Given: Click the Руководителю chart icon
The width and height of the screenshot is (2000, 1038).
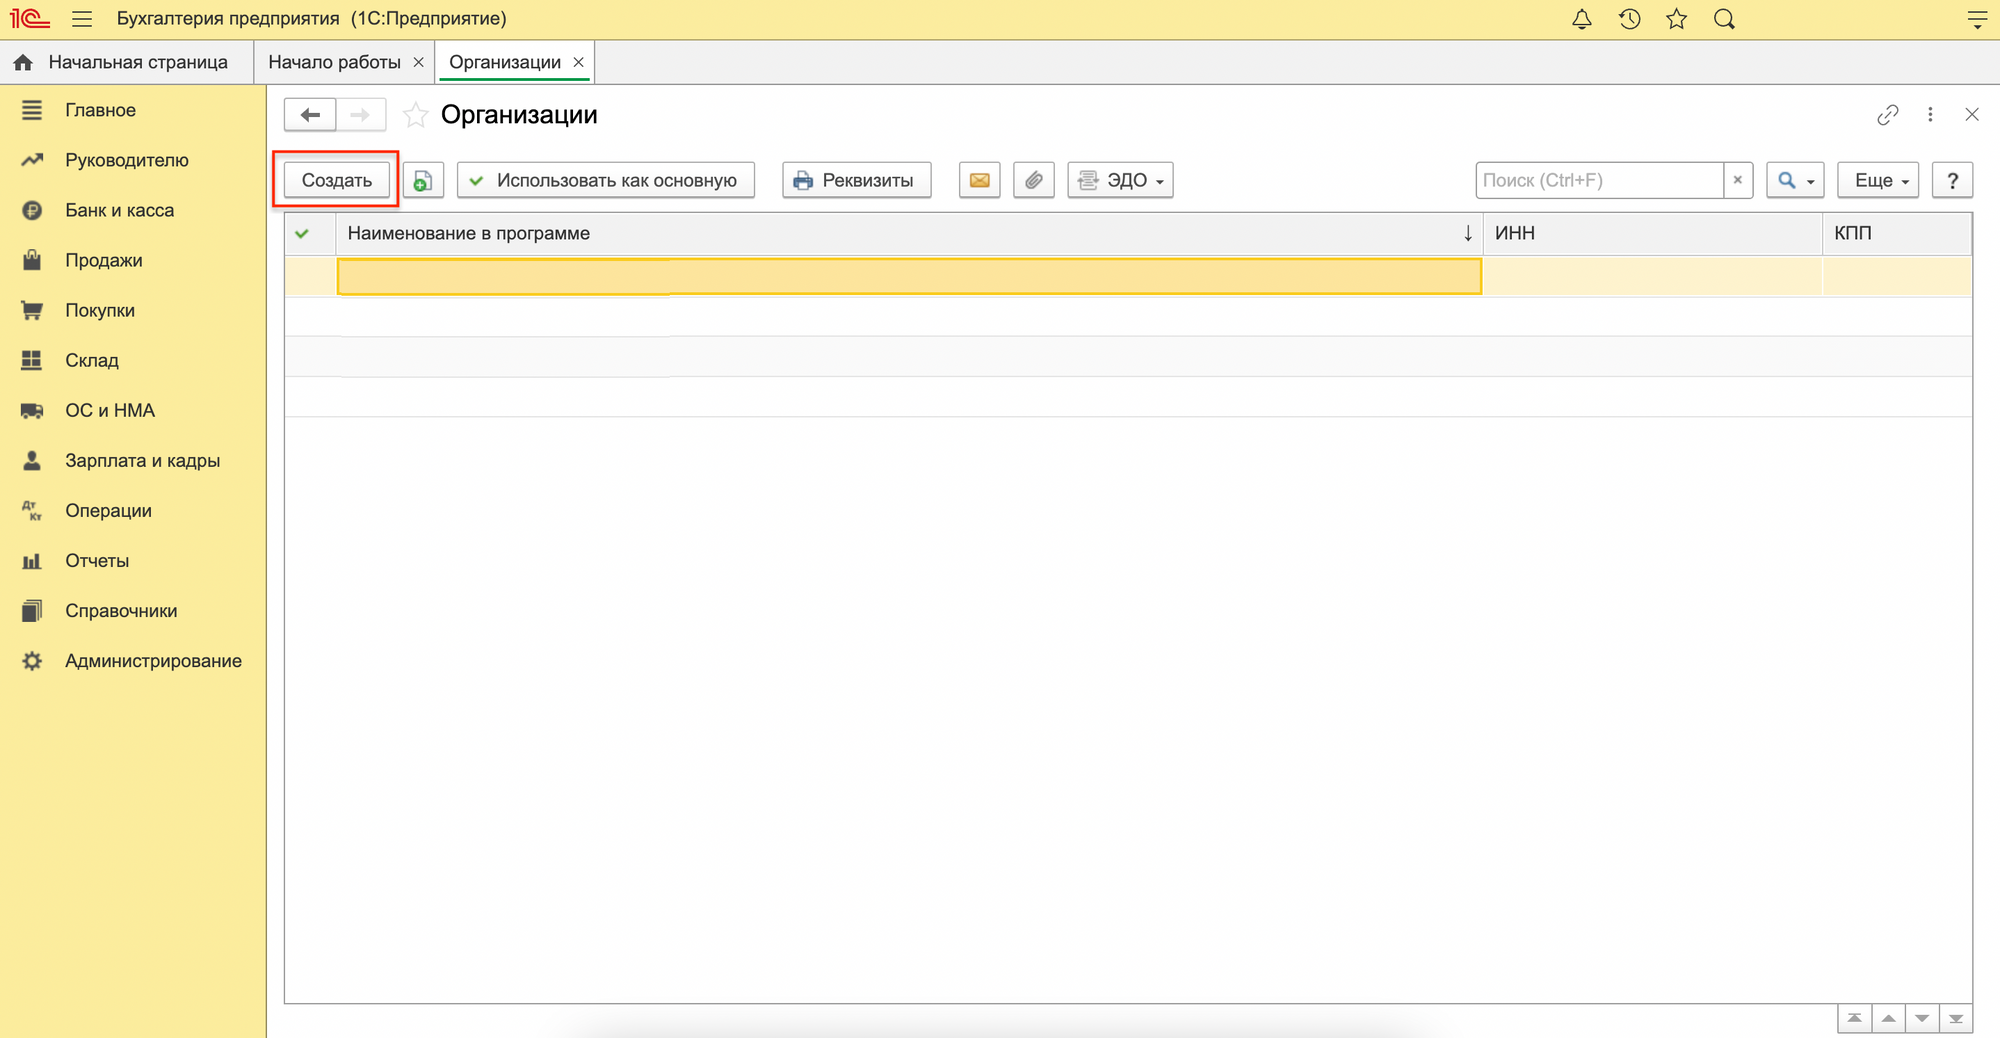Looking at the screenshot, I should 32,160.
